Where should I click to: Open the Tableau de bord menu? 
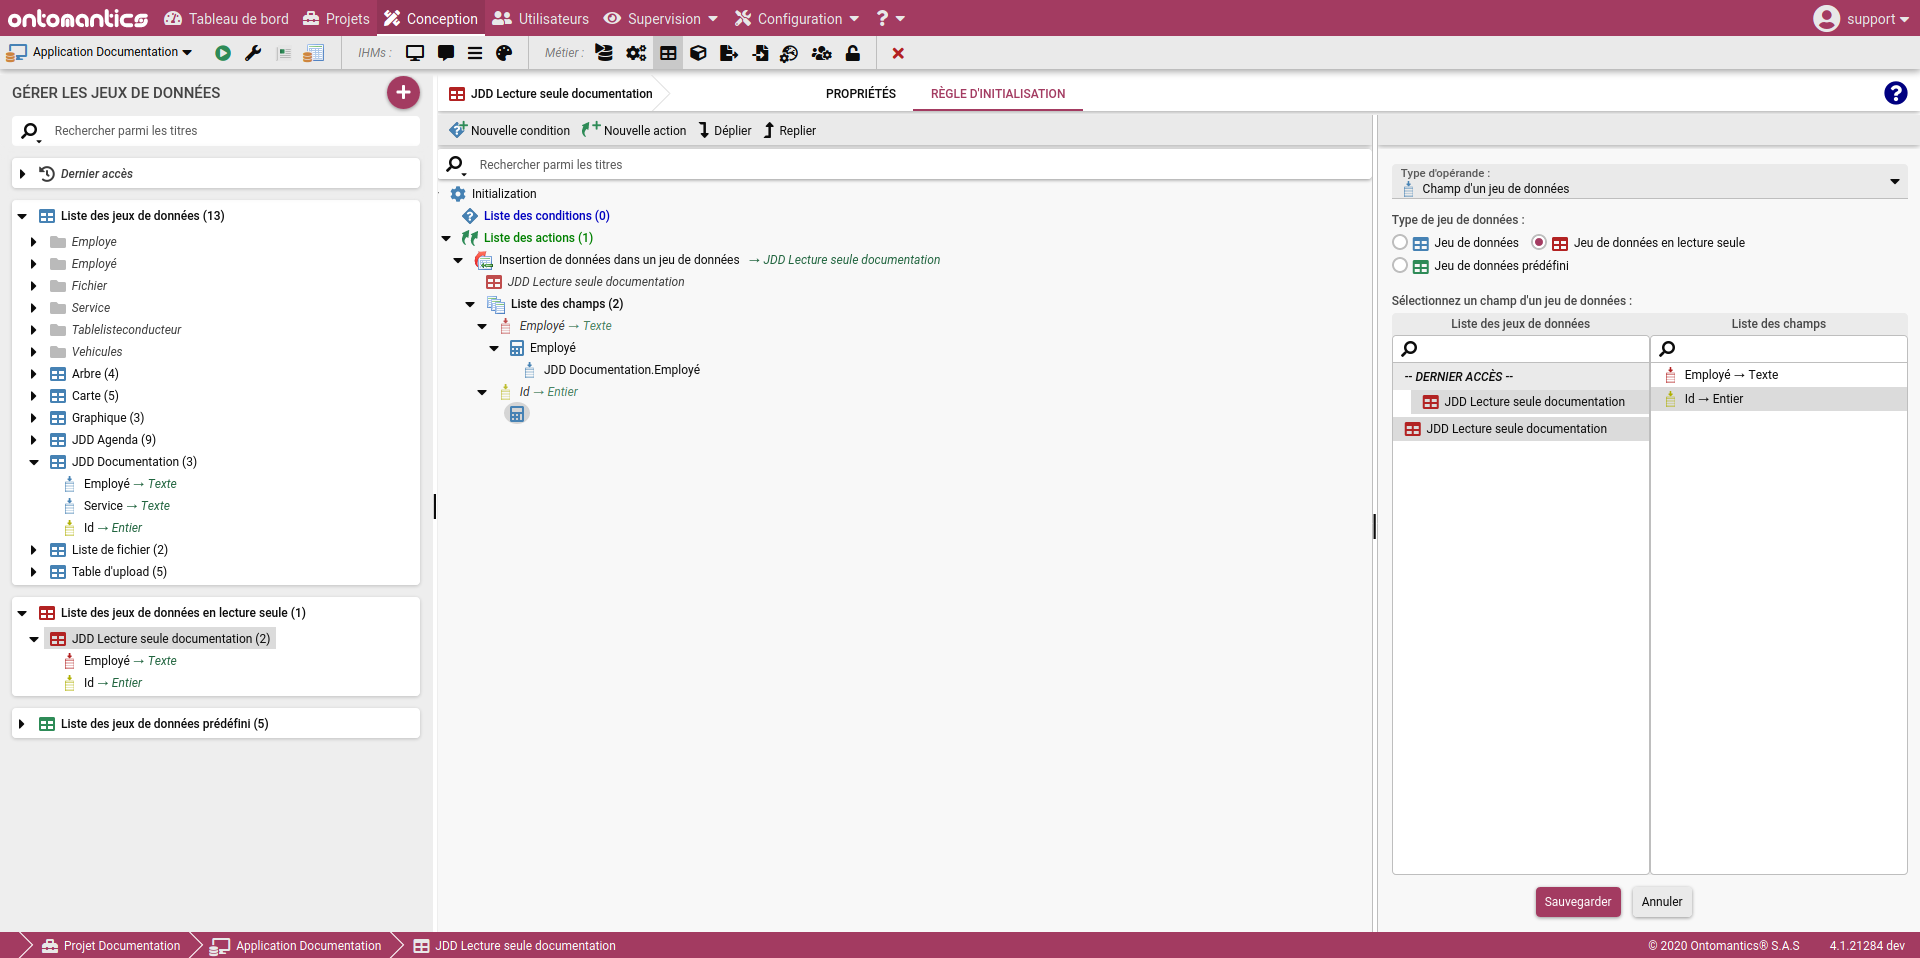tap(227, 18)
